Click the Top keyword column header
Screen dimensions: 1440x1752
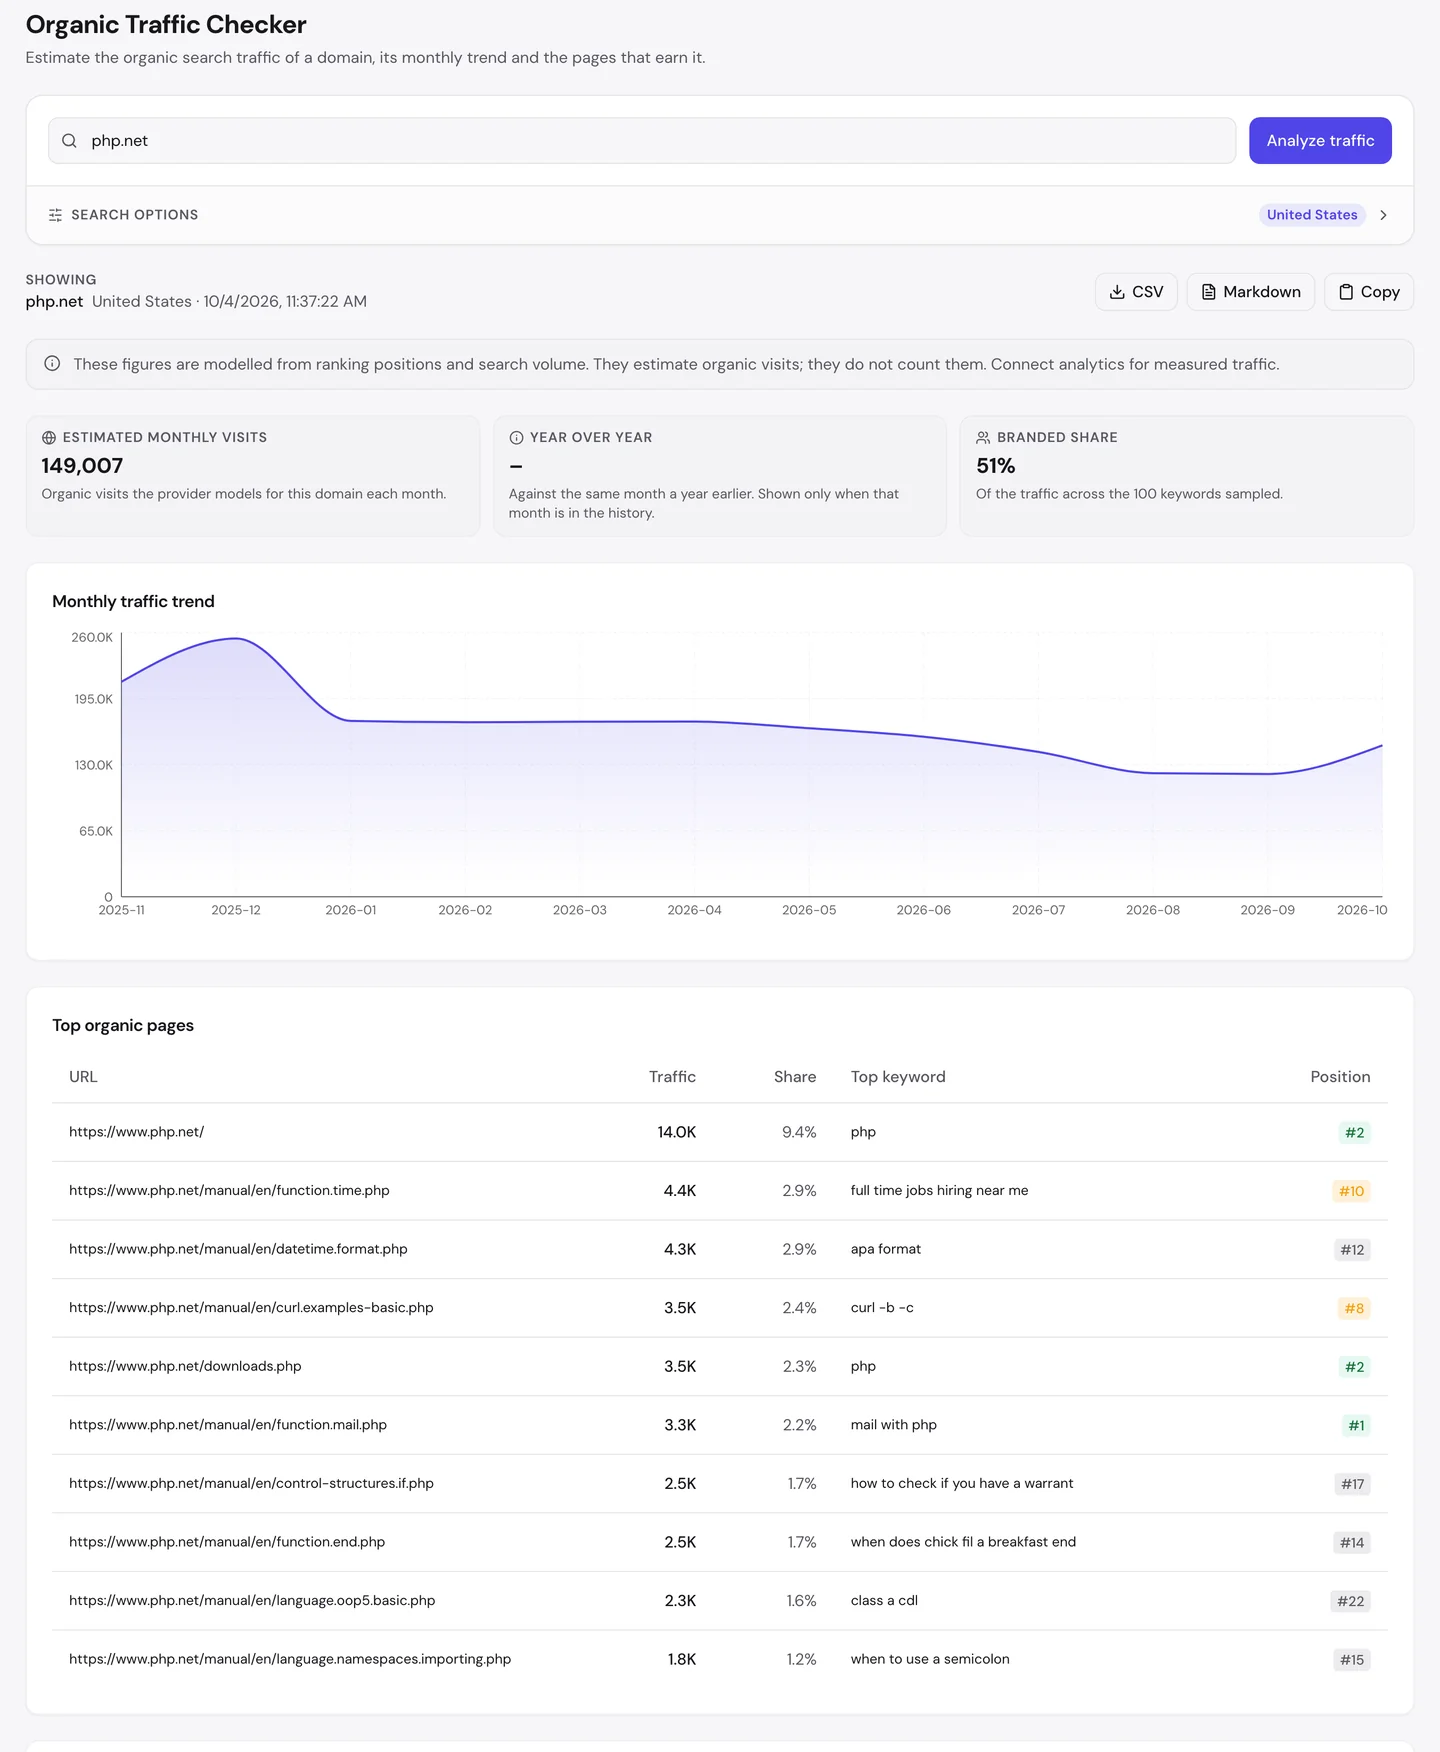coord(898,1077)
